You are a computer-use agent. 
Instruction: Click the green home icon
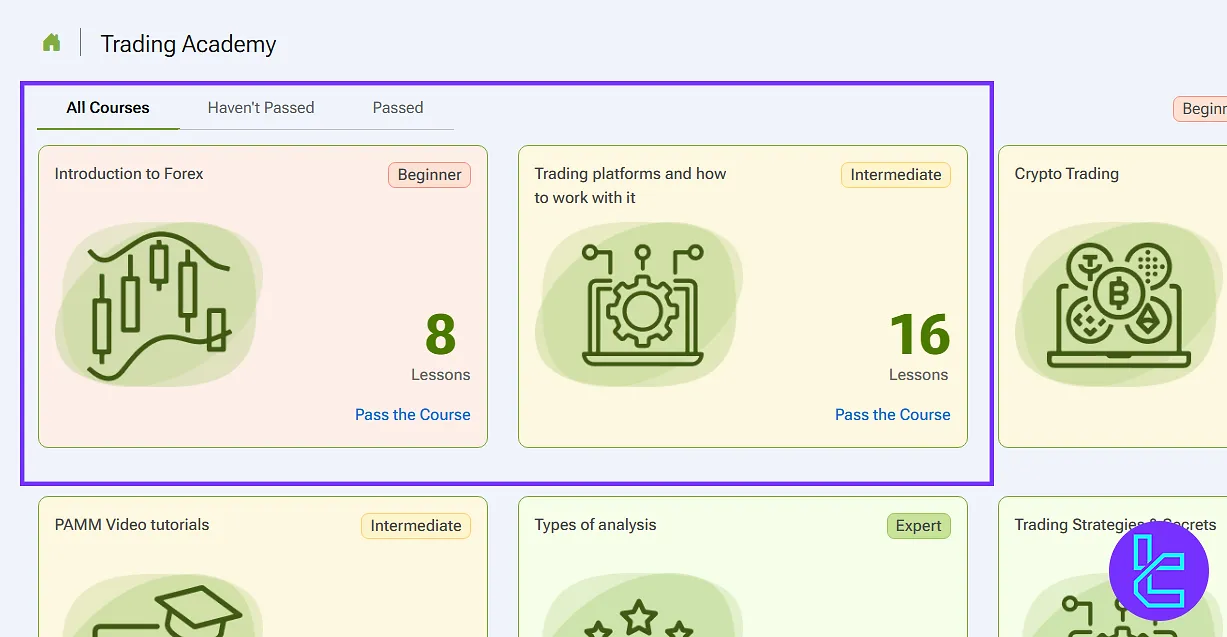coord(51,43)
